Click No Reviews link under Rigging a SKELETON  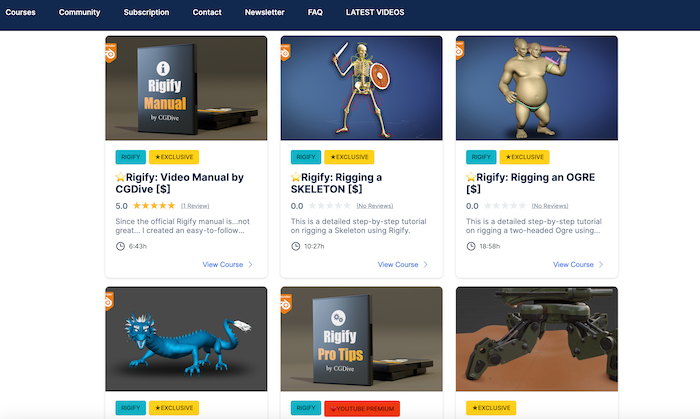(x=375, y=206)
